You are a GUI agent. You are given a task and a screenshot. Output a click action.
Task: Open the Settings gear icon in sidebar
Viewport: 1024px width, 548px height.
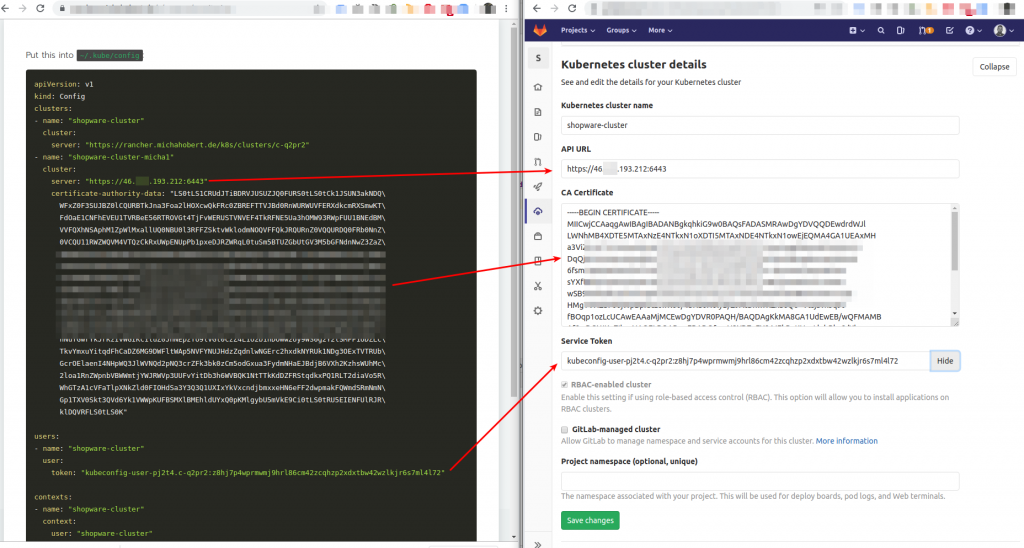pos(538,311)
